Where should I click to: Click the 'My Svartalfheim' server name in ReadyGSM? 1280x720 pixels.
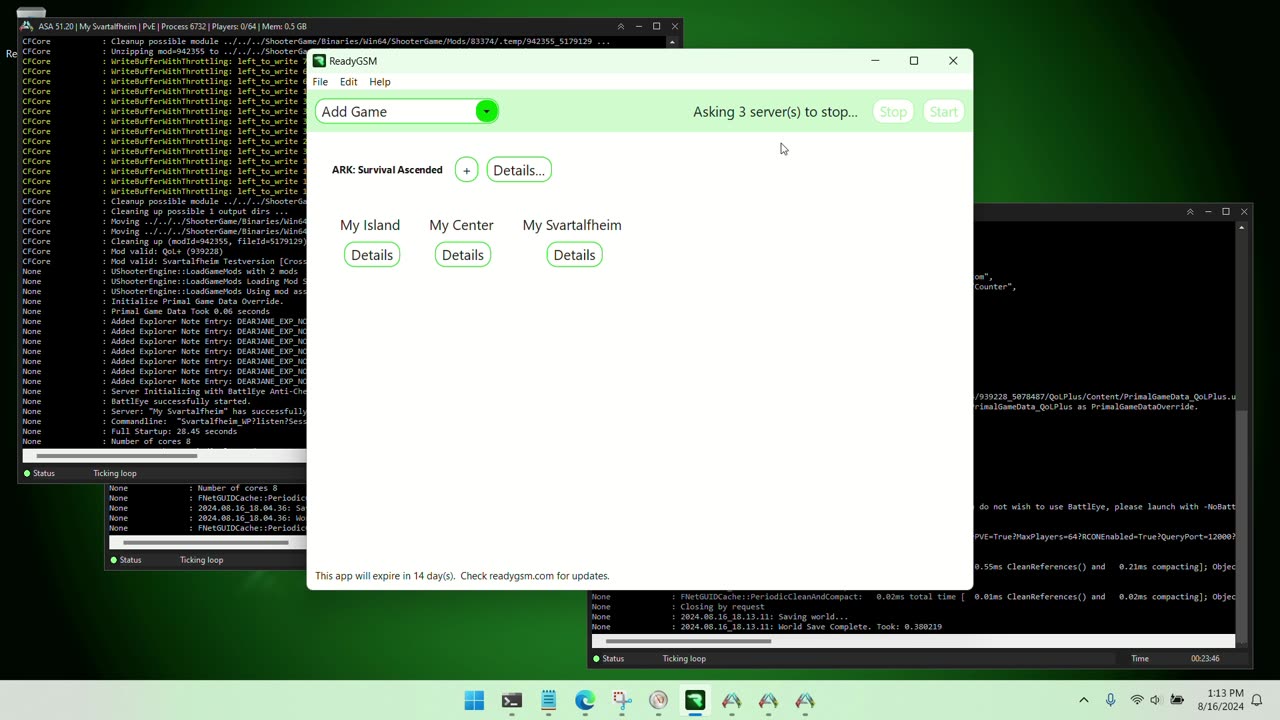tap(572, 225)
